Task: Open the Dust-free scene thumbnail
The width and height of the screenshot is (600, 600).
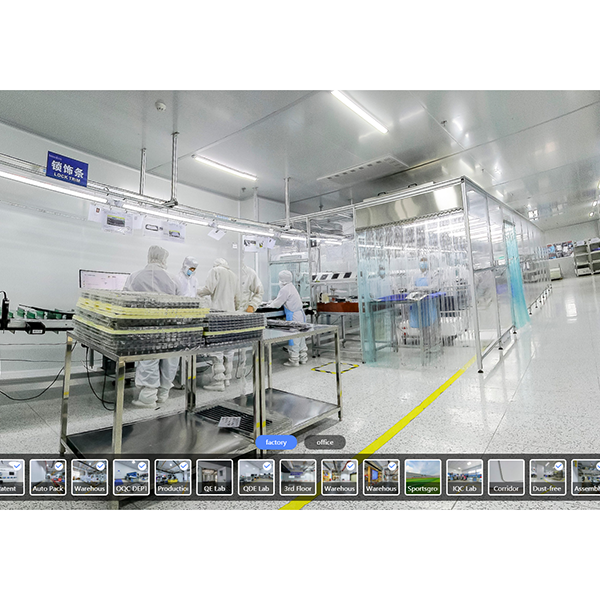Action: tap(548, 477)
